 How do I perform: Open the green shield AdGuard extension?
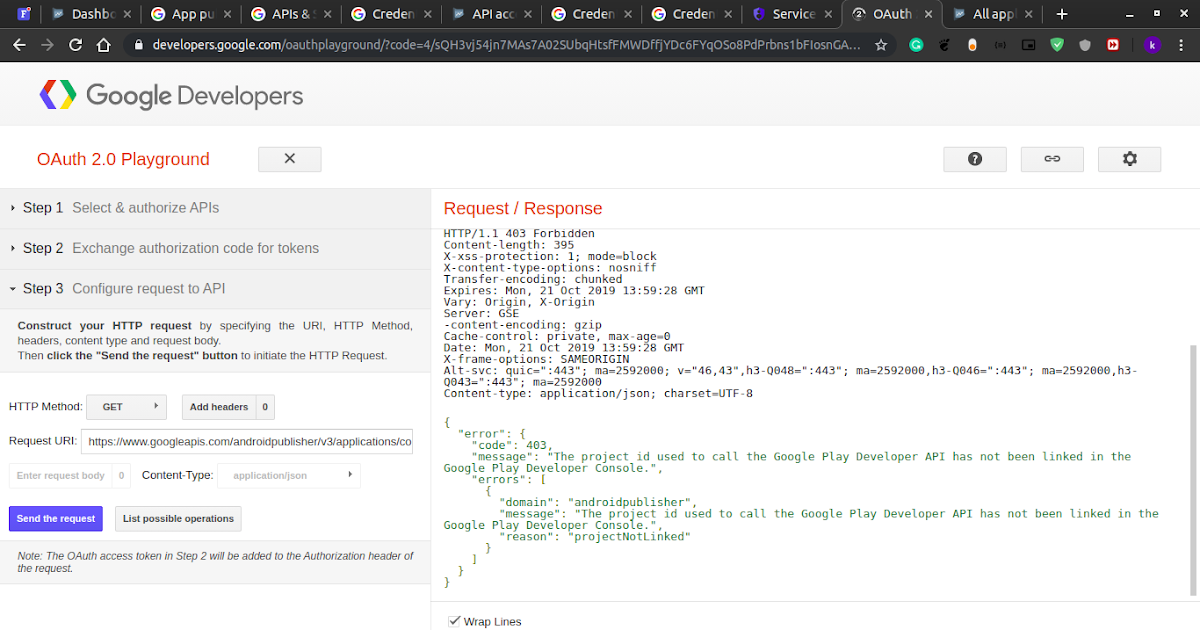(x=1057, y=45)
